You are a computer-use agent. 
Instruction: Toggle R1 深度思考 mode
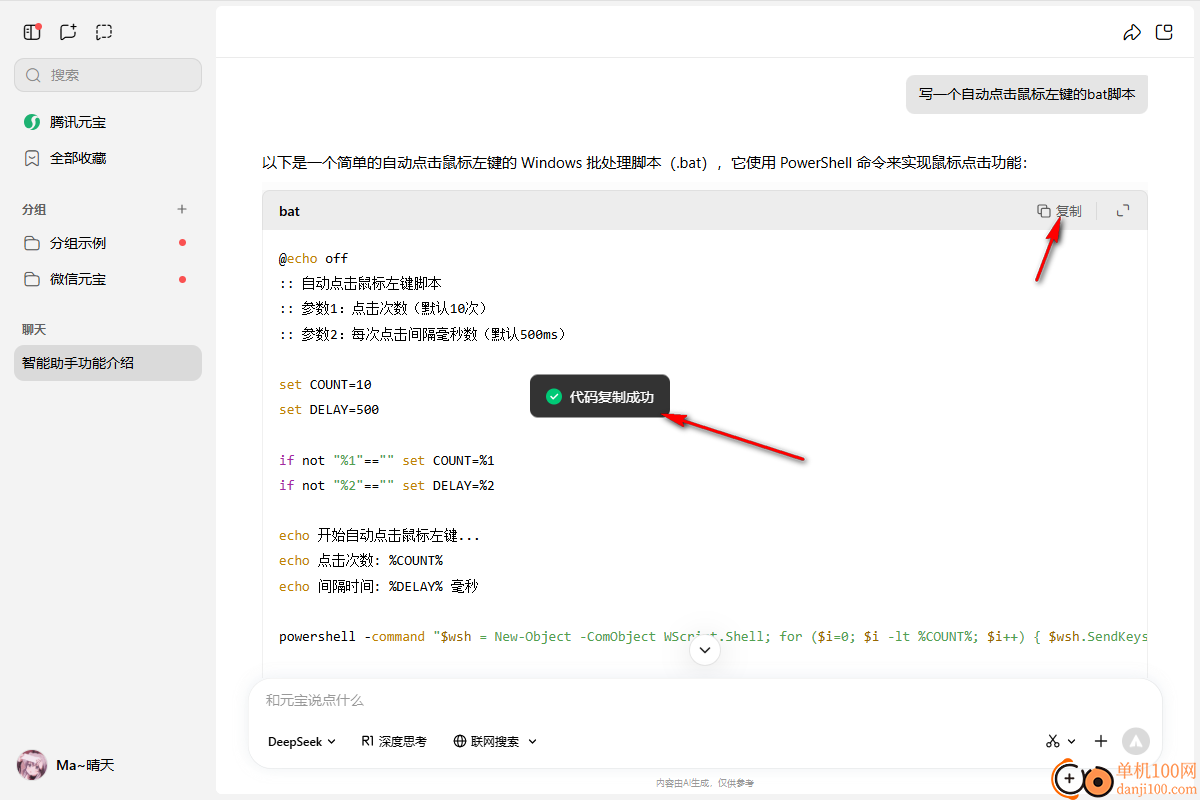pyautogui.click(x=394, y=741)
